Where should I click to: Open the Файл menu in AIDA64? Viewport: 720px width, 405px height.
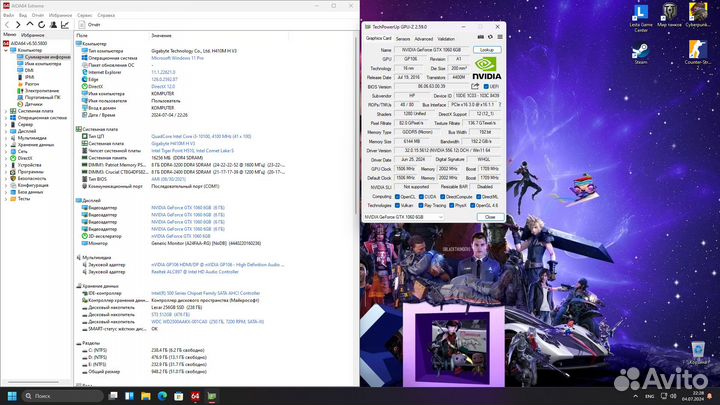(x=8, y=15)
